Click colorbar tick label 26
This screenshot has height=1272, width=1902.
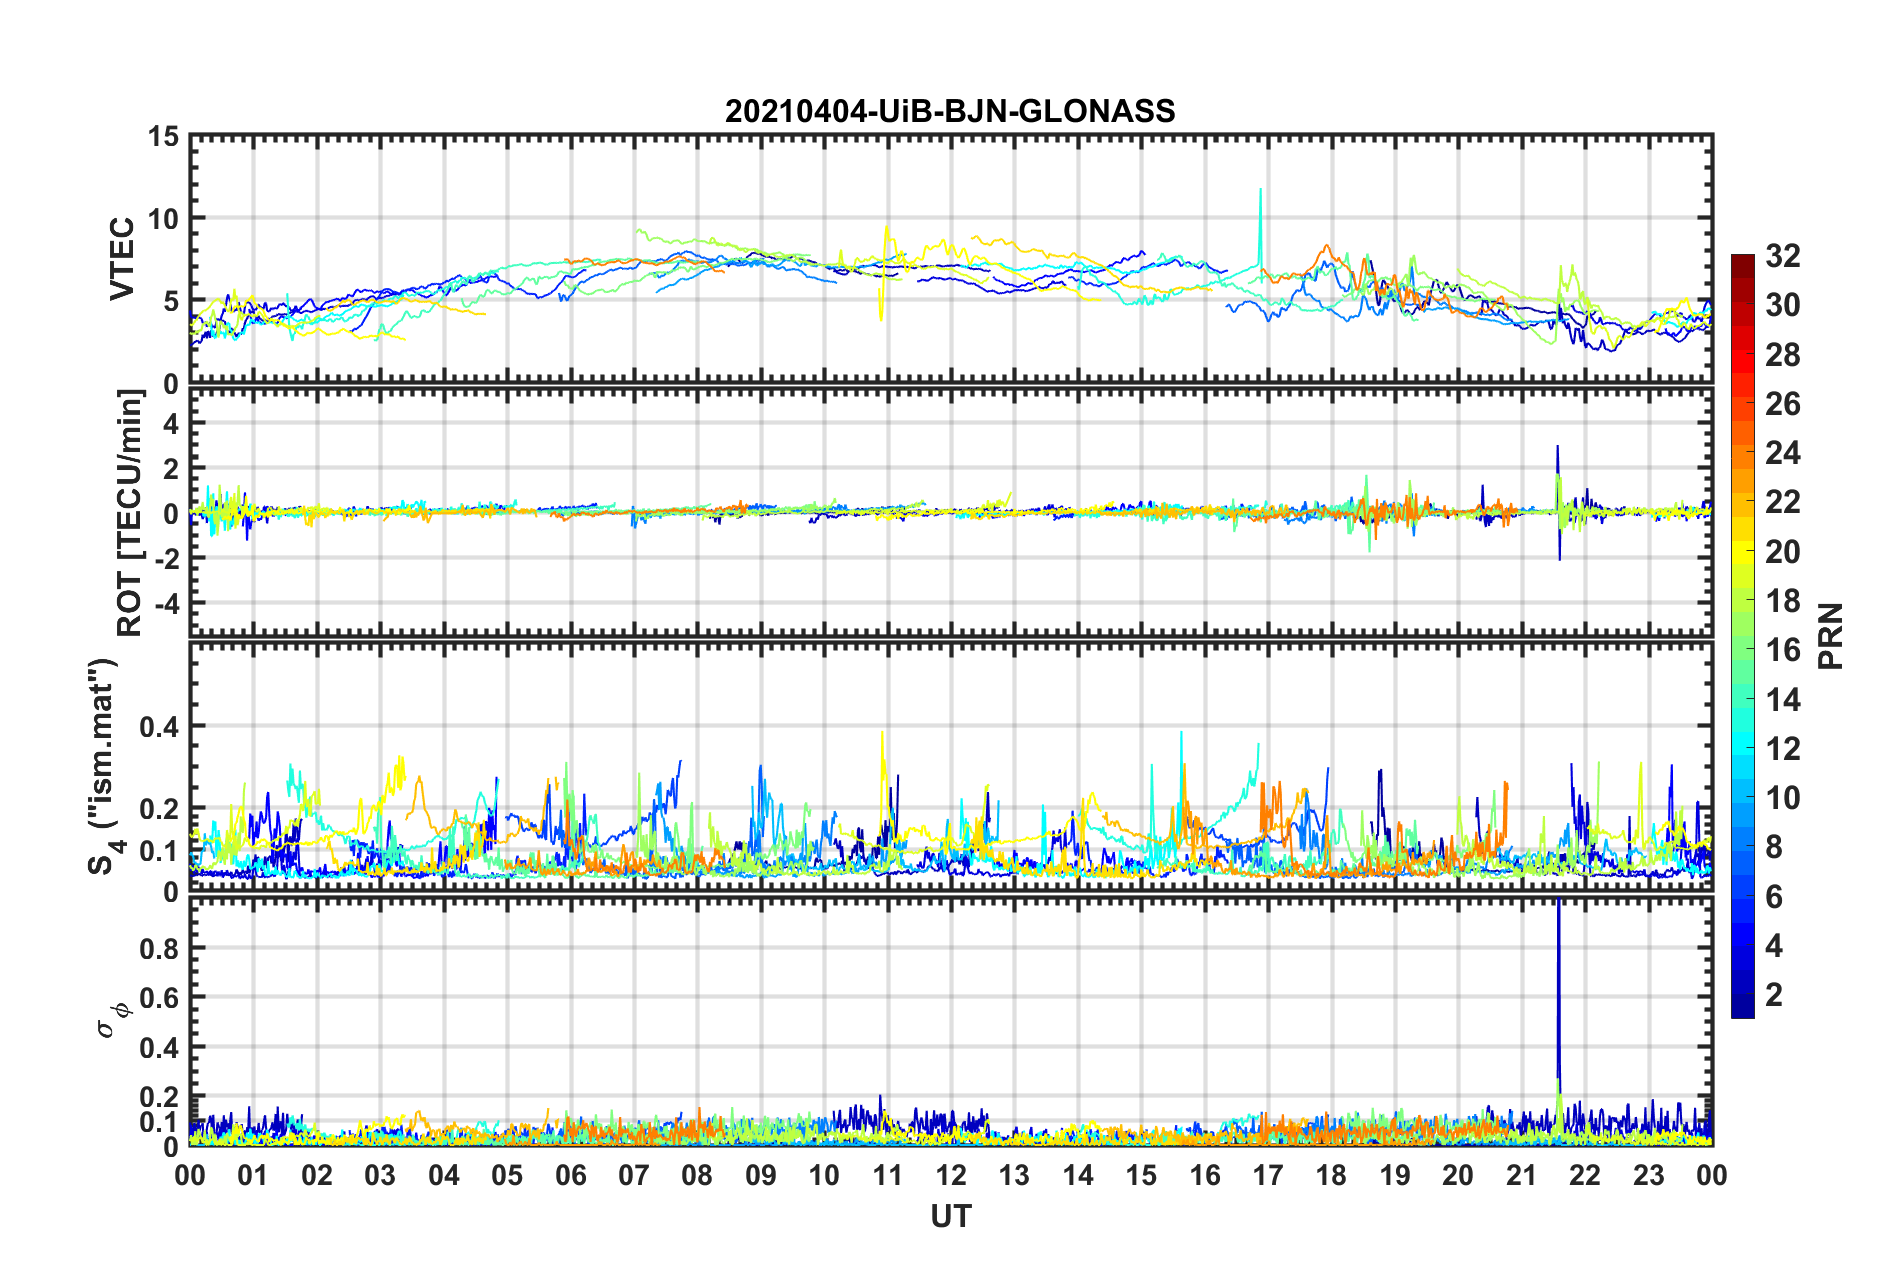pyautogui.click(x=1782, y=404)
